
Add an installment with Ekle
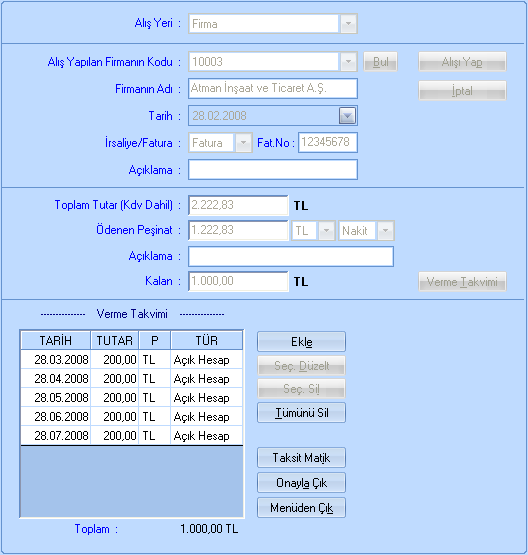point(301,342)
